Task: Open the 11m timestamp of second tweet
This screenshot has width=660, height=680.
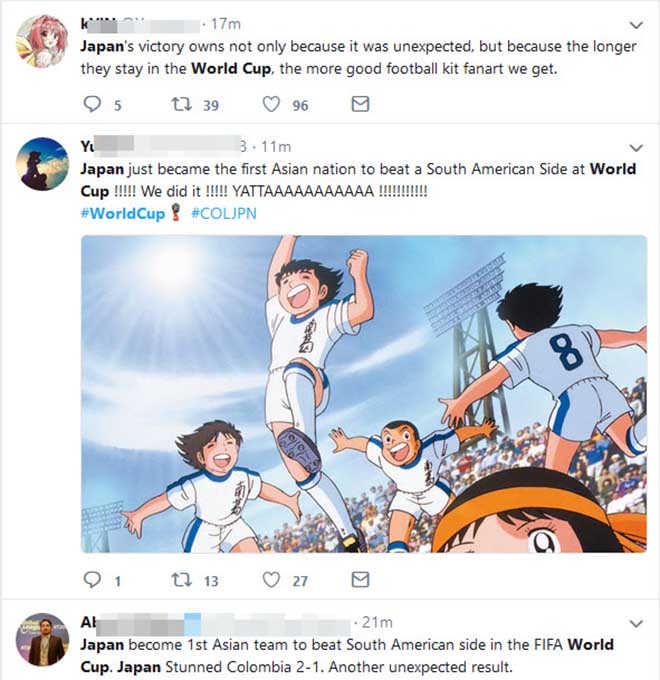Action: 276,147
